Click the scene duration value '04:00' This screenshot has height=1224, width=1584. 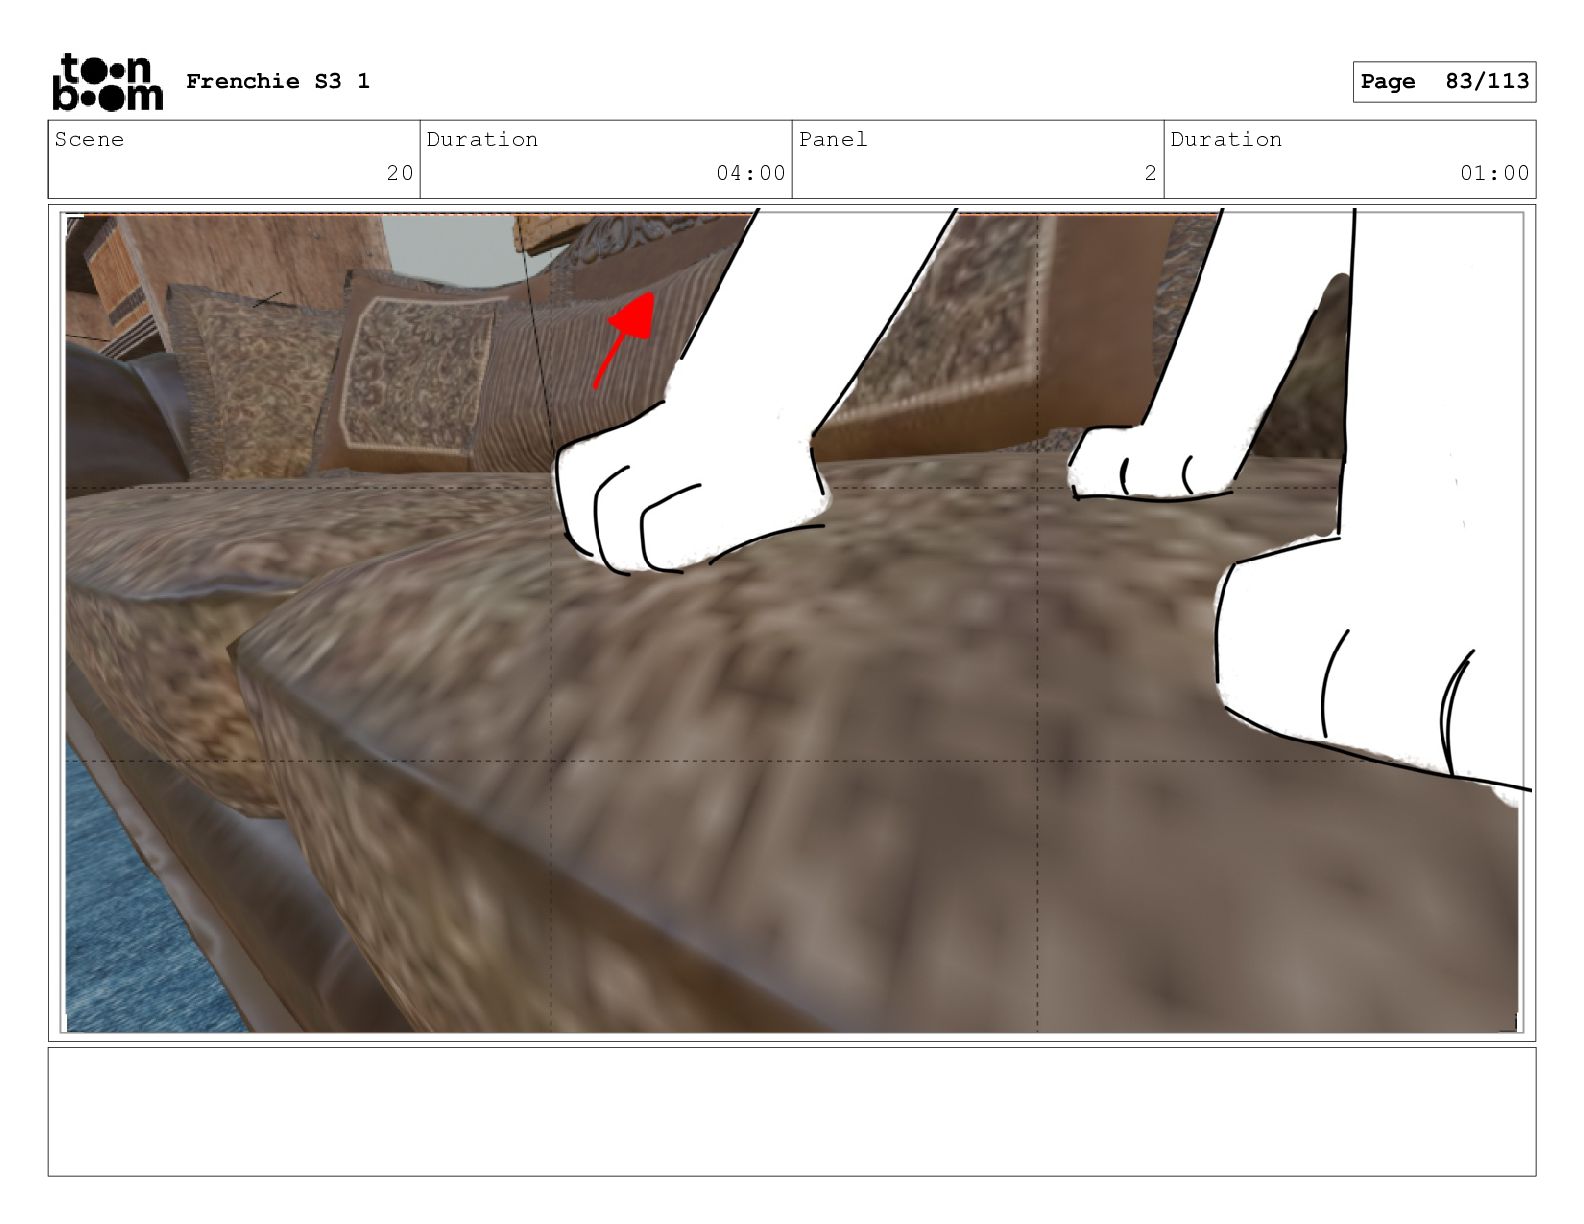tap(751, 173)
